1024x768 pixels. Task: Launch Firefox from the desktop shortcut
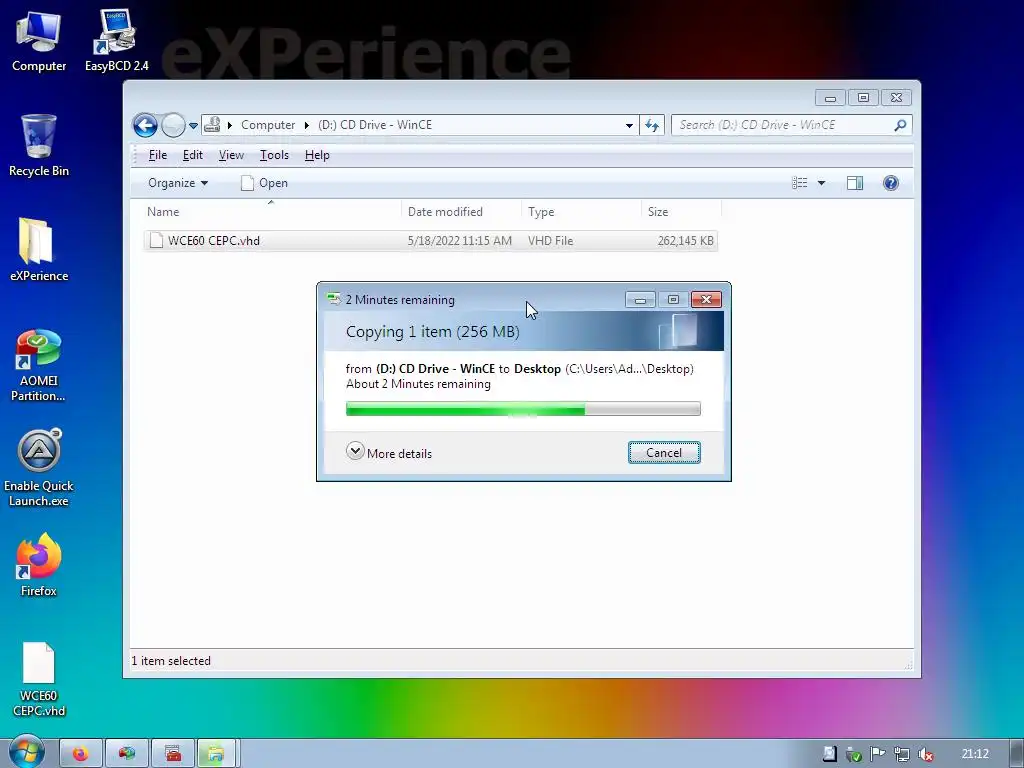point(39,566)
